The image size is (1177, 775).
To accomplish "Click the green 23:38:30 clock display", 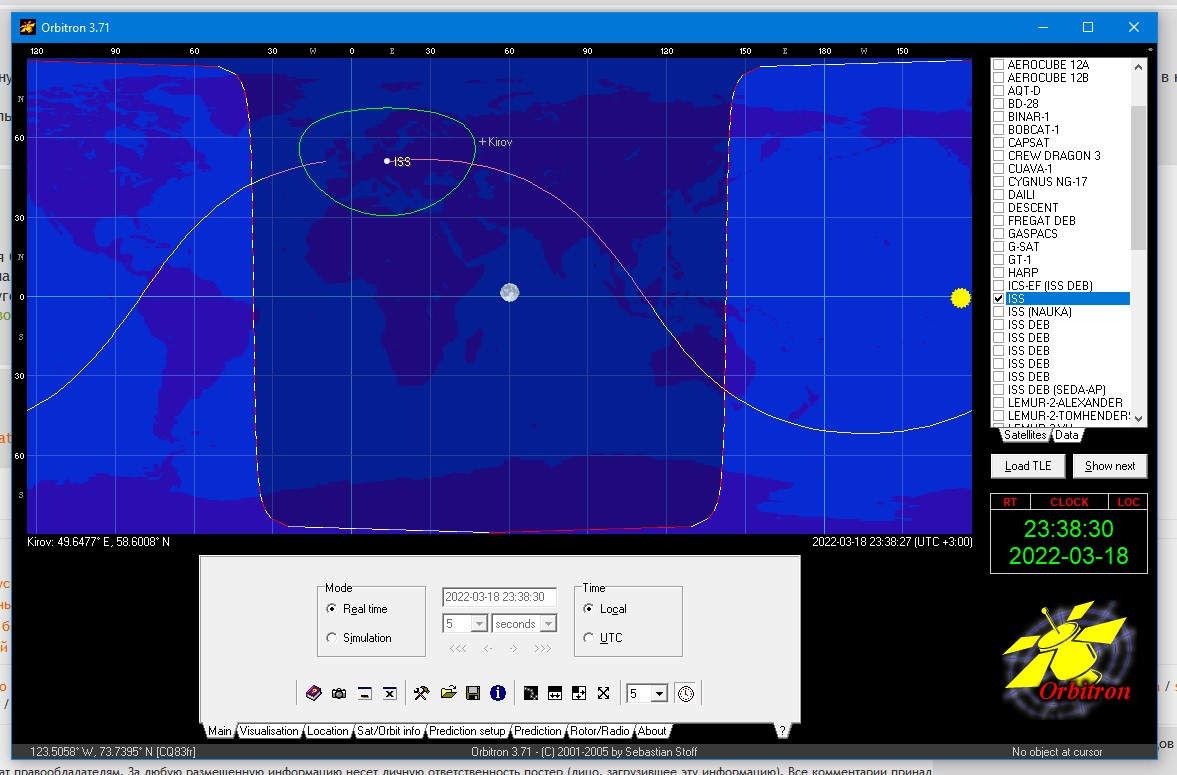I will (x=1069, y=529).
